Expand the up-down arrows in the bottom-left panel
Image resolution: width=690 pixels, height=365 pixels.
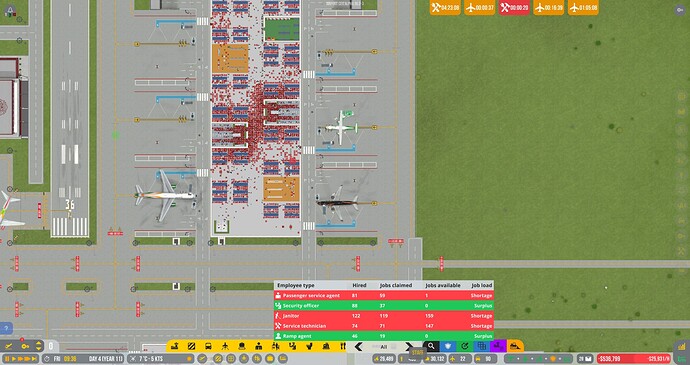click(x=38, y=346)
